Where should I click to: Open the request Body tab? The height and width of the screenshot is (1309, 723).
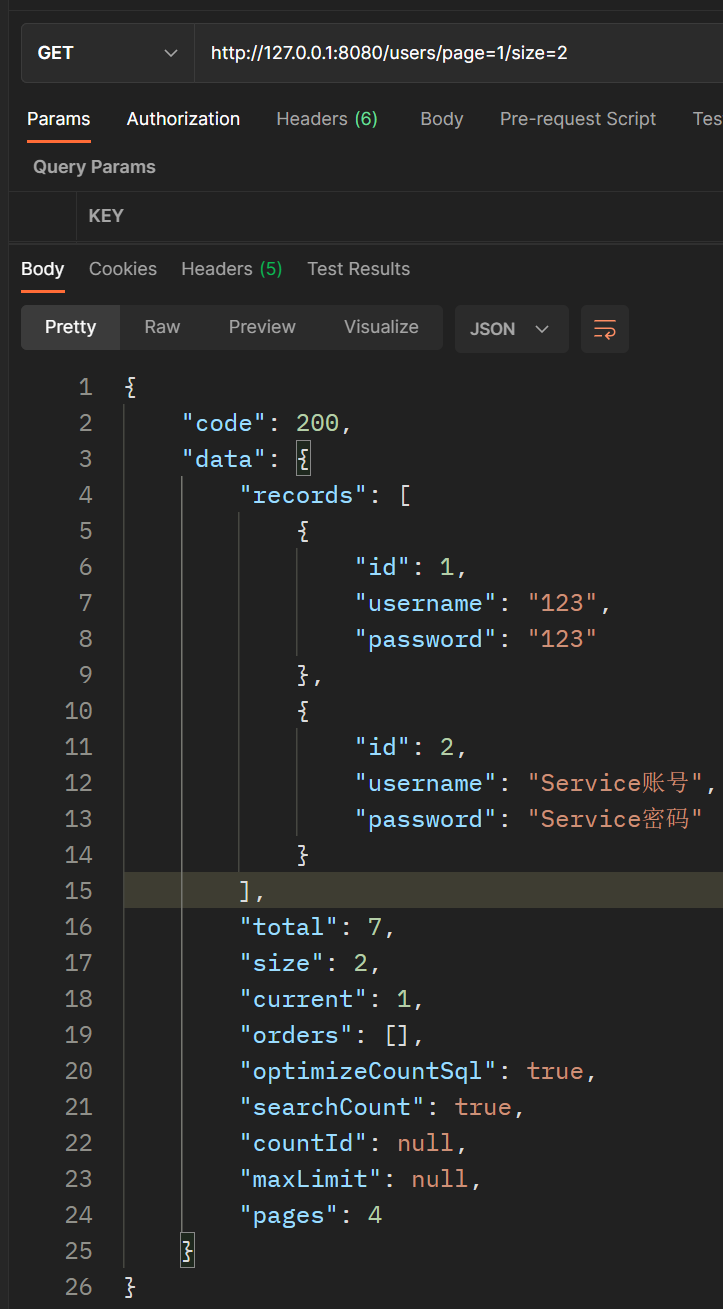[x=441, y=119]
